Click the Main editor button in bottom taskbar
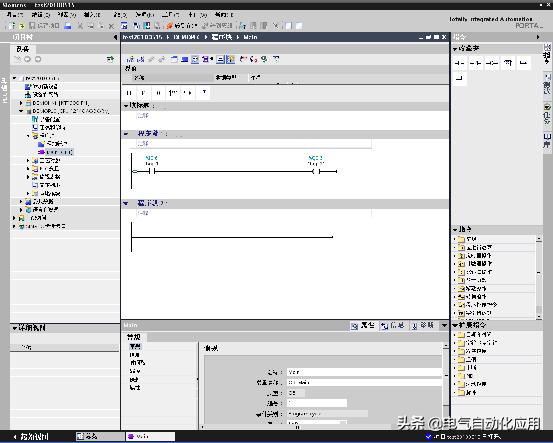The width and height of the screenshot is (553, 443). click(150, 436)
